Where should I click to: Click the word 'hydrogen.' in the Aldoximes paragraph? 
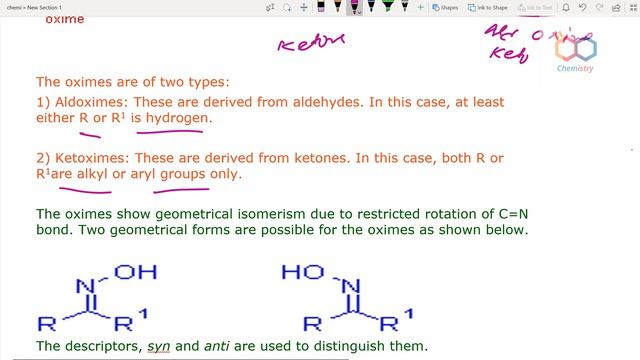tap(179, 118)
